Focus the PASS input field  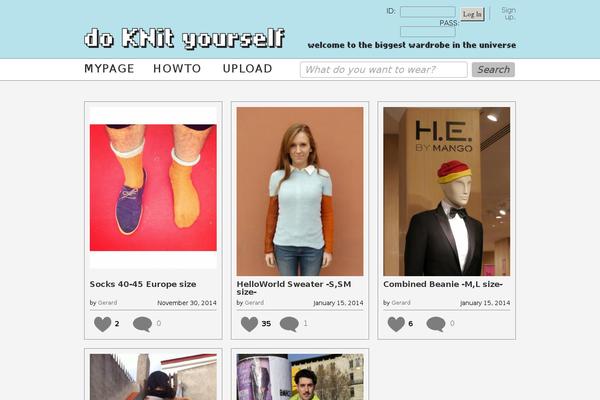[x=428, y=31]
